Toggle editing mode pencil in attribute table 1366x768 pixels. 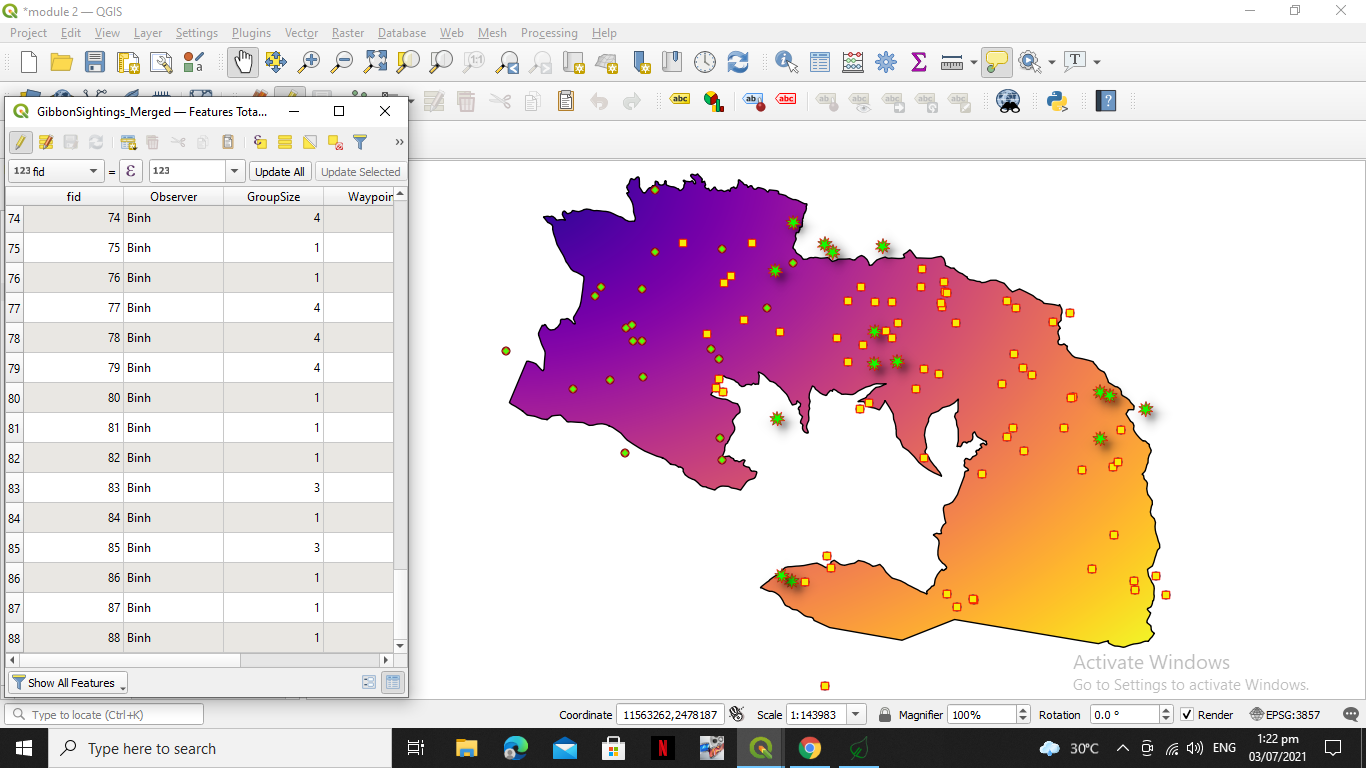[x=20, y=142]
